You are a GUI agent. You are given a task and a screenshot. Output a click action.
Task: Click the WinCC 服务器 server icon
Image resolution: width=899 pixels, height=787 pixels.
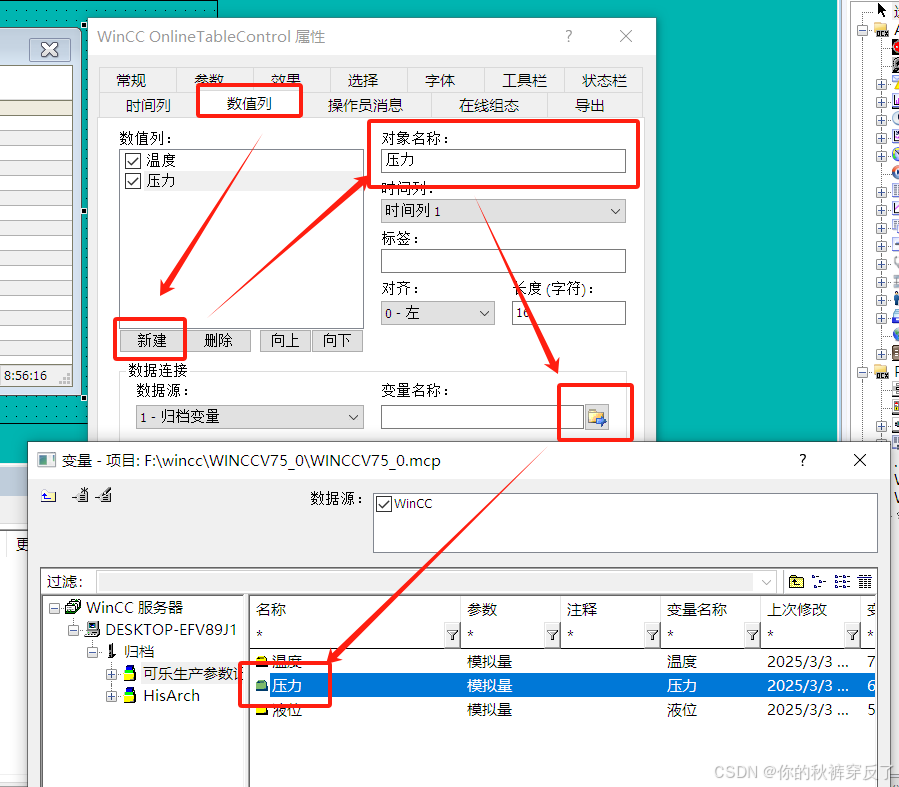pos(73,606)
